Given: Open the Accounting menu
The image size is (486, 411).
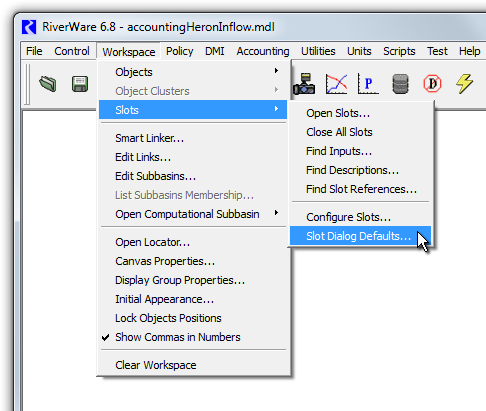Looking at the screenshot, I should coord(263,51).
